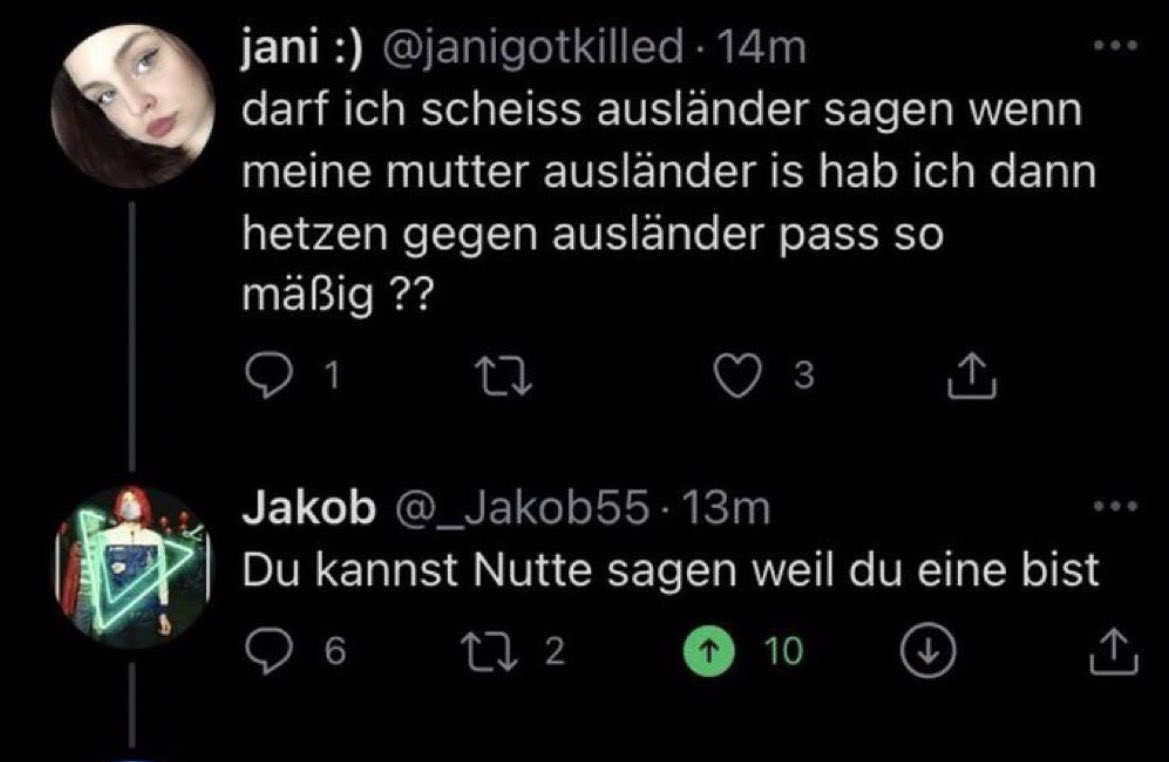Open the 14m timestamp of jani's tweet
This screenshot has height=762, width=1169.
770,48
